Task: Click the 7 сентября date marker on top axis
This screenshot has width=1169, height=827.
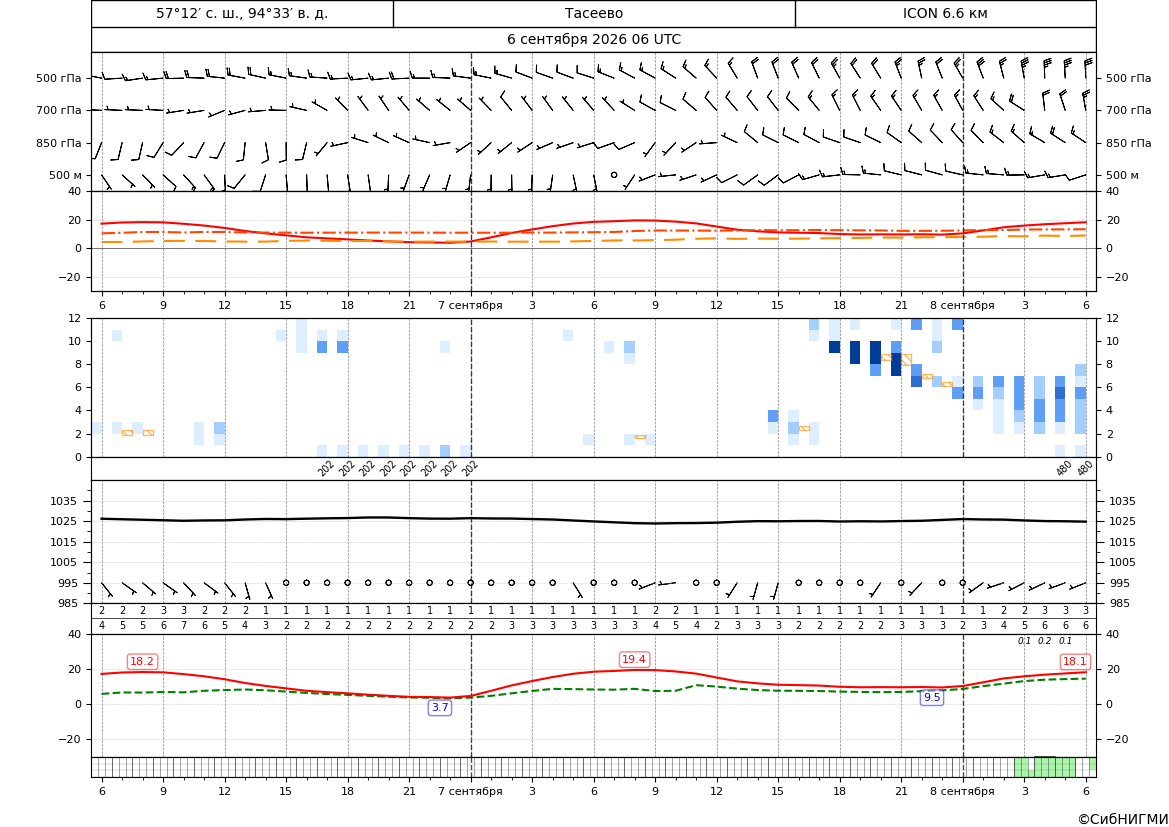Action: [470, 305]
